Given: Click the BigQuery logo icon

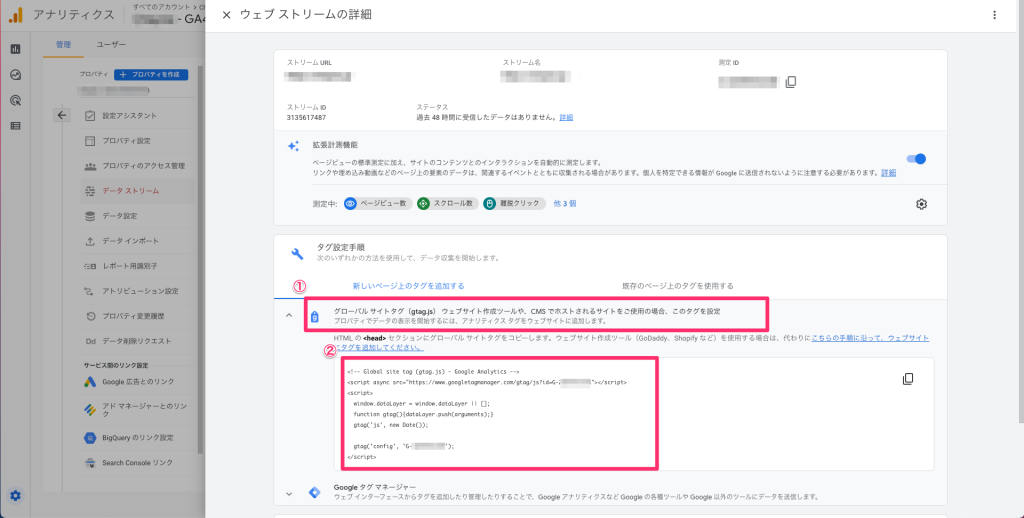Looking at the screenshot, I should pyautogui.click(x=90, y=438).
